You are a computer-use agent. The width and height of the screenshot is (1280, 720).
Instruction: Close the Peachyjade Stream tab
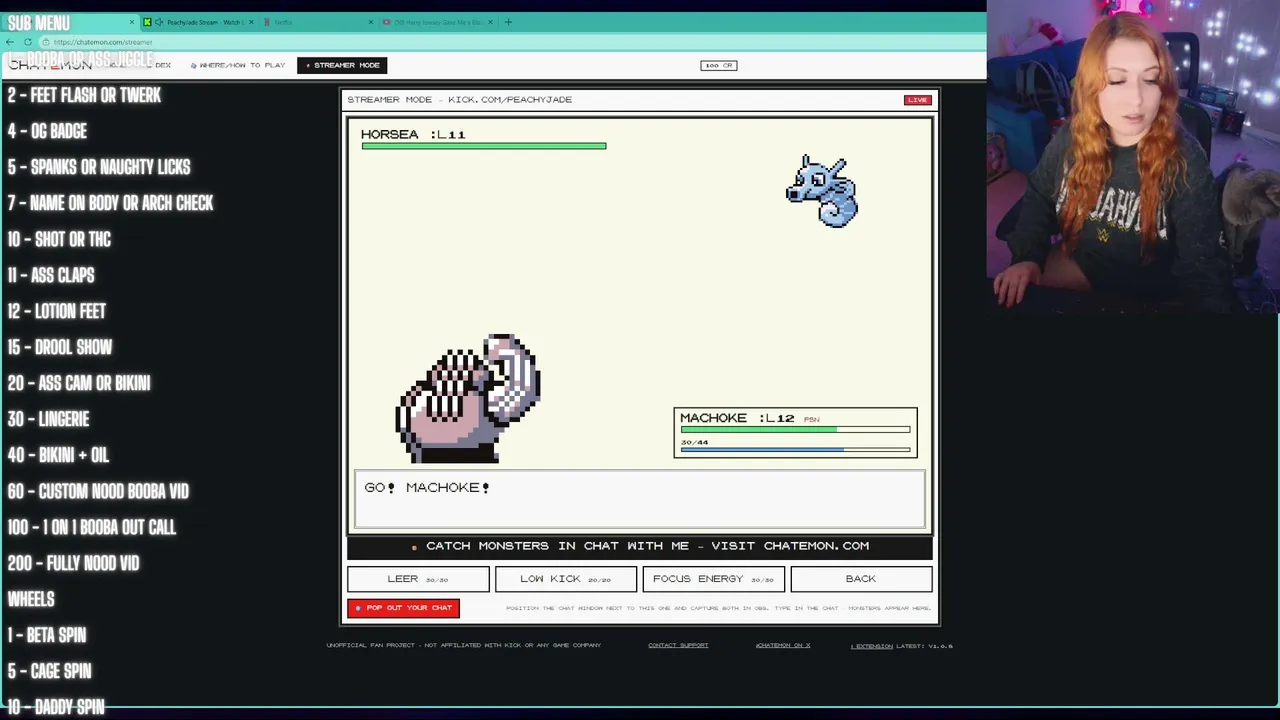click(251, 22)
